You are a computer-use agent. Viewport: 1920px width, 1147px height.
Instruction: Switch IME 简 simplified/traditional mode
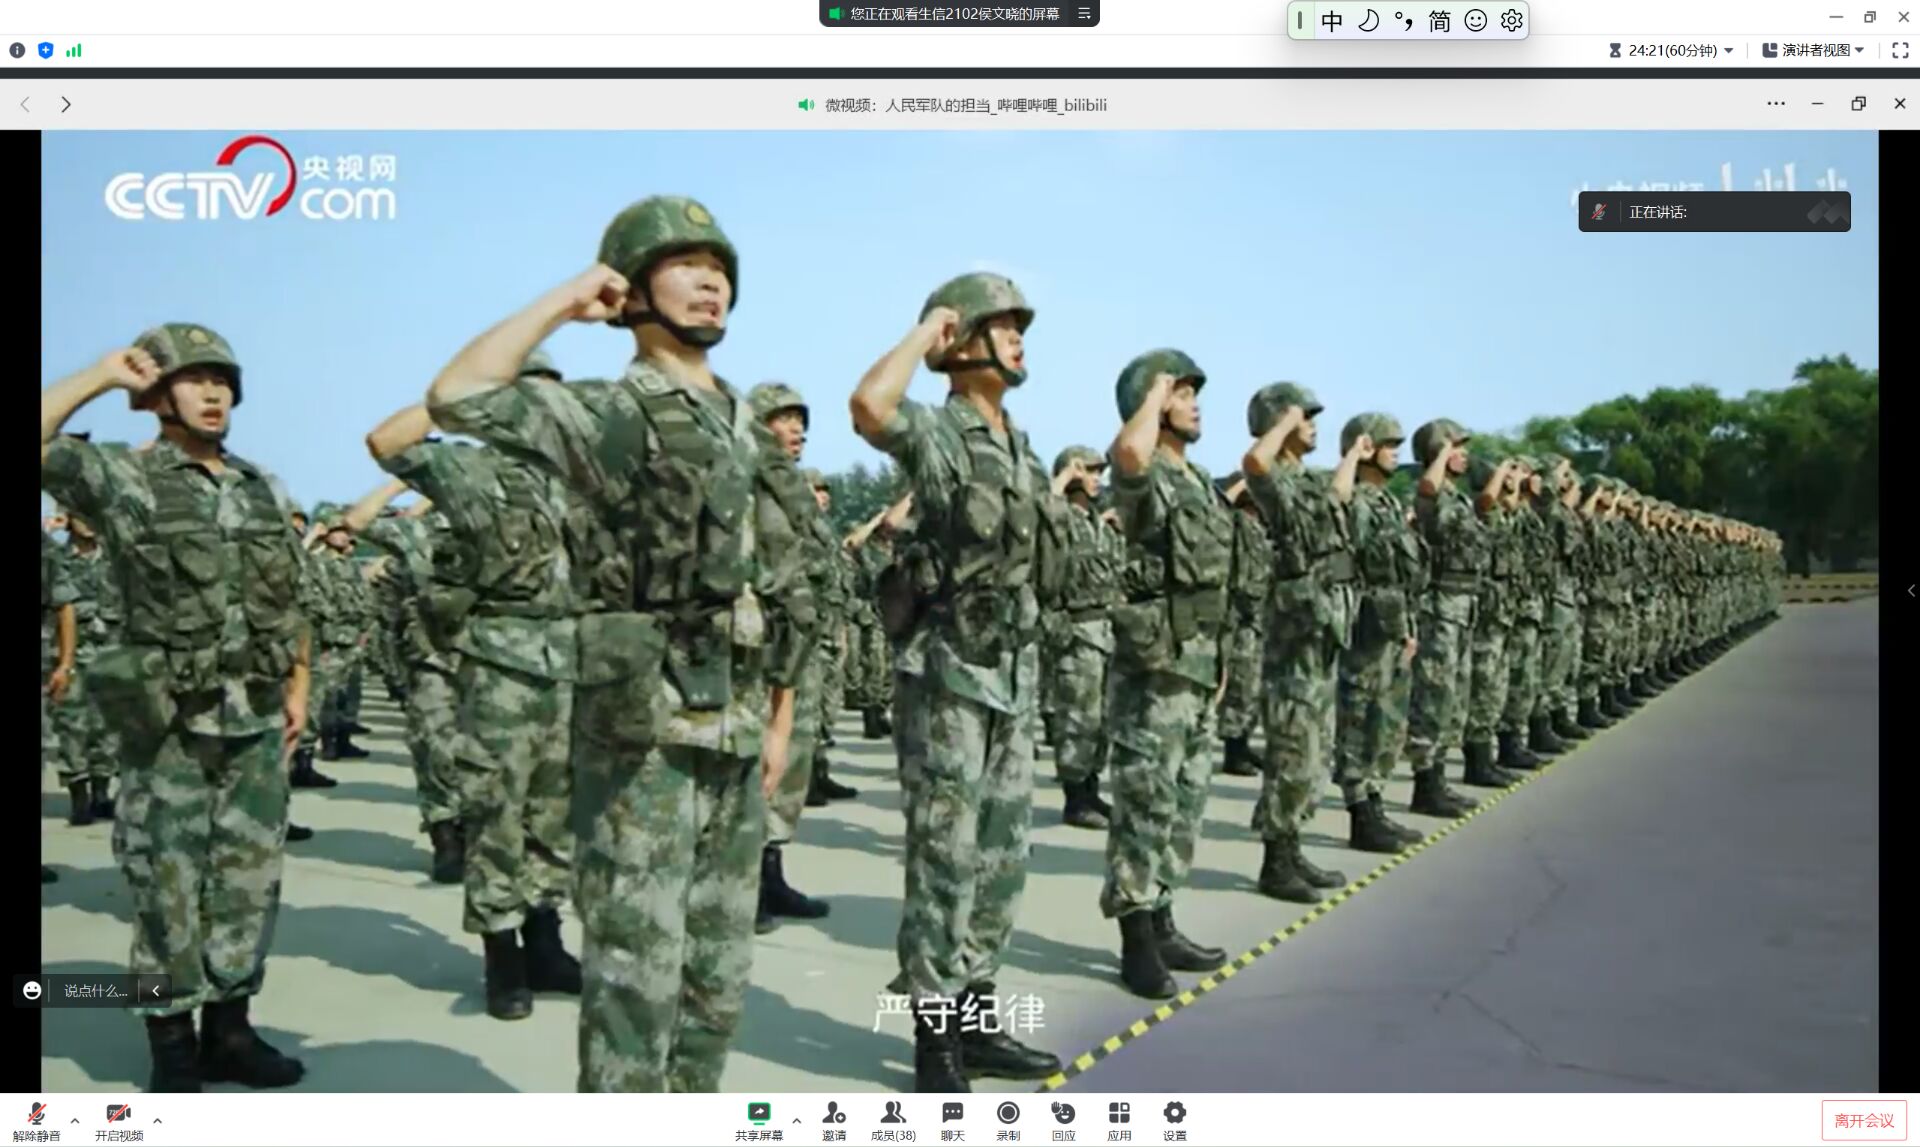point(1439,21)
